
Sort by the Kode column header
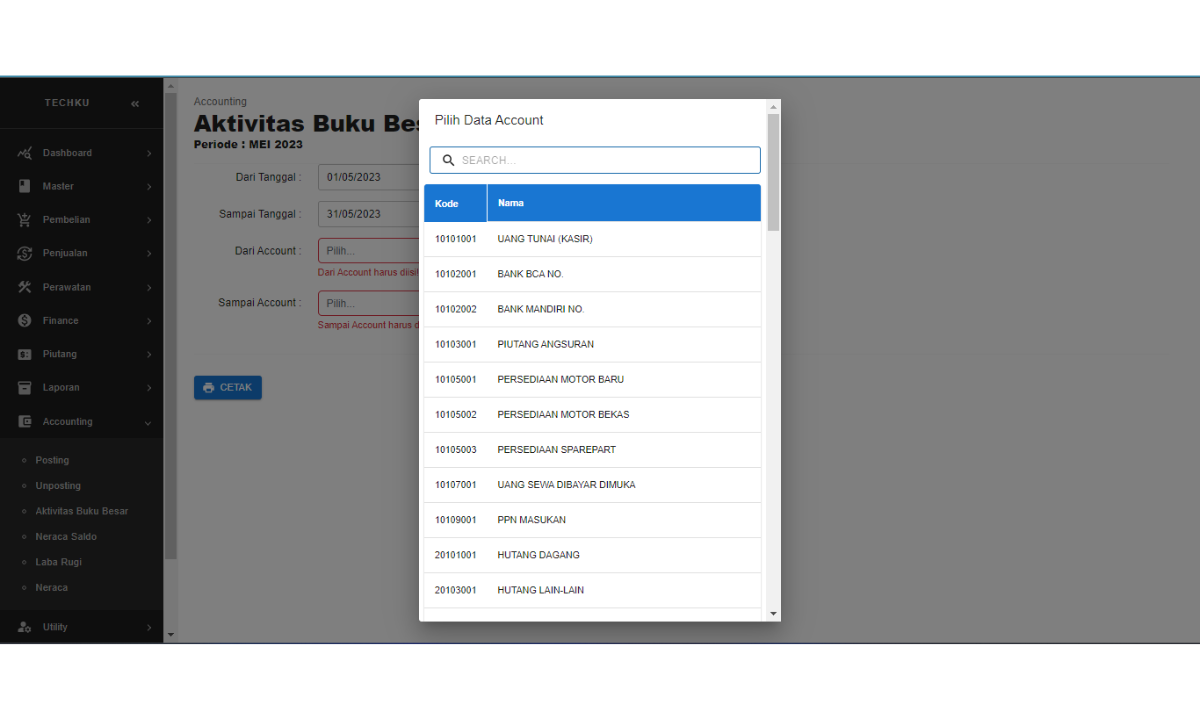(x=447, y=203)
